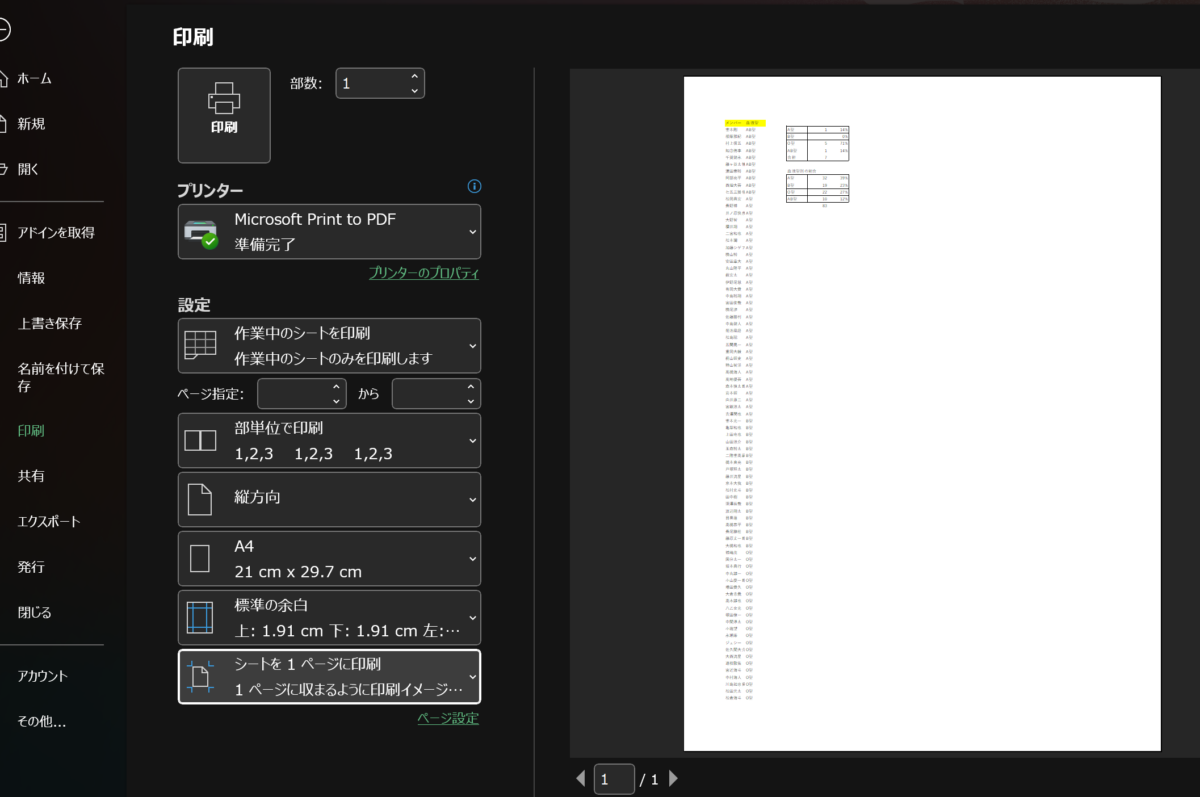The height and width of the screenshot is (797, 1200).
Task: Click the right arrow to go to next page
Action: coord(673,778)
